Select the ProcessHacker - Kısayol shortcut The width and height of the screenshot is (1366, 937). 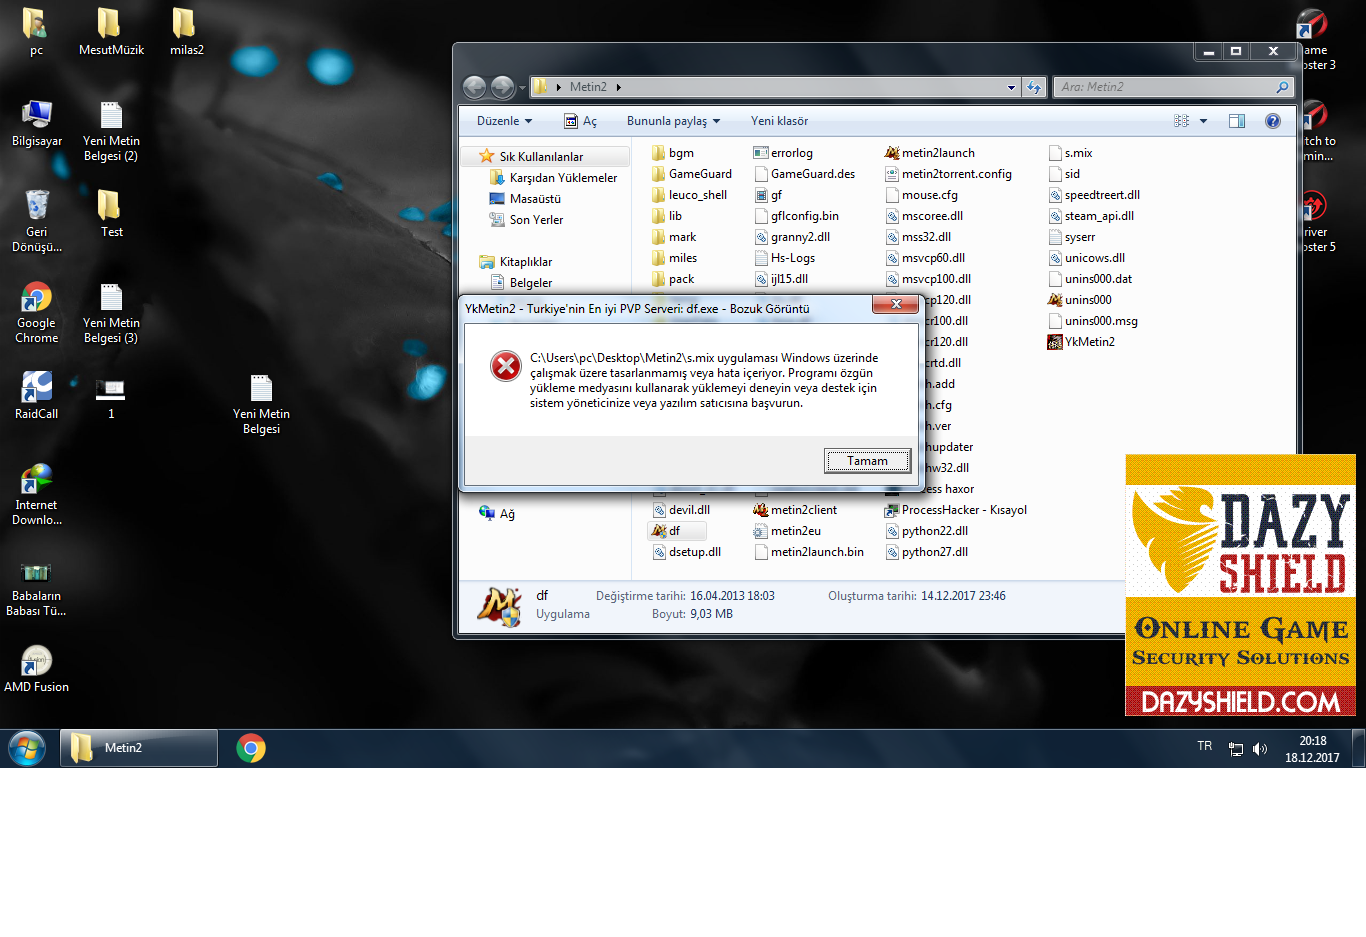(956, 510)
